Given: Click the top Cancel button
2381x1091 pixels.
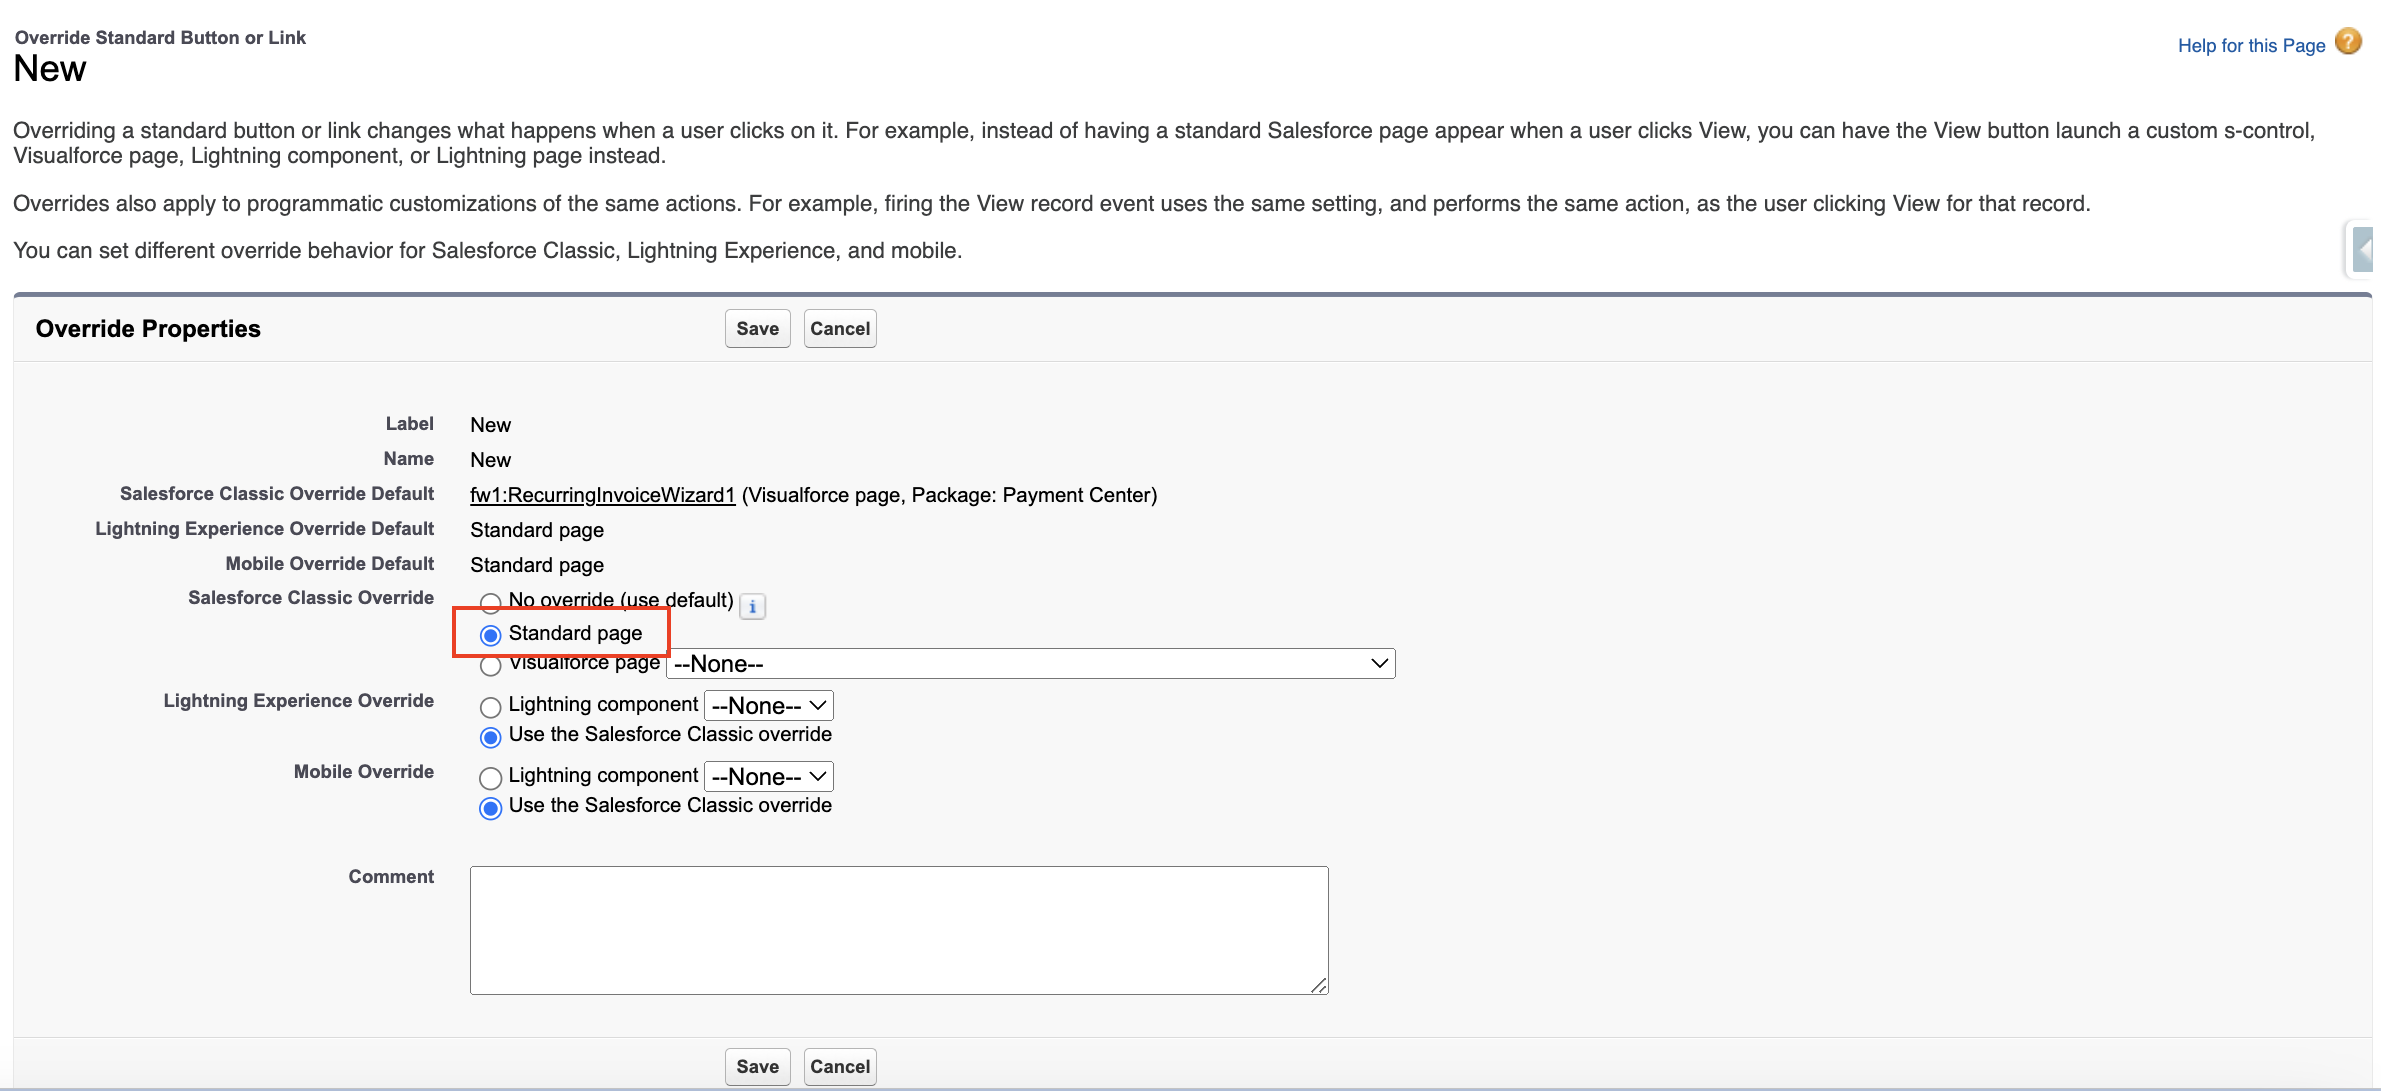Looking at the screenshot, I should tap(839, 329).
